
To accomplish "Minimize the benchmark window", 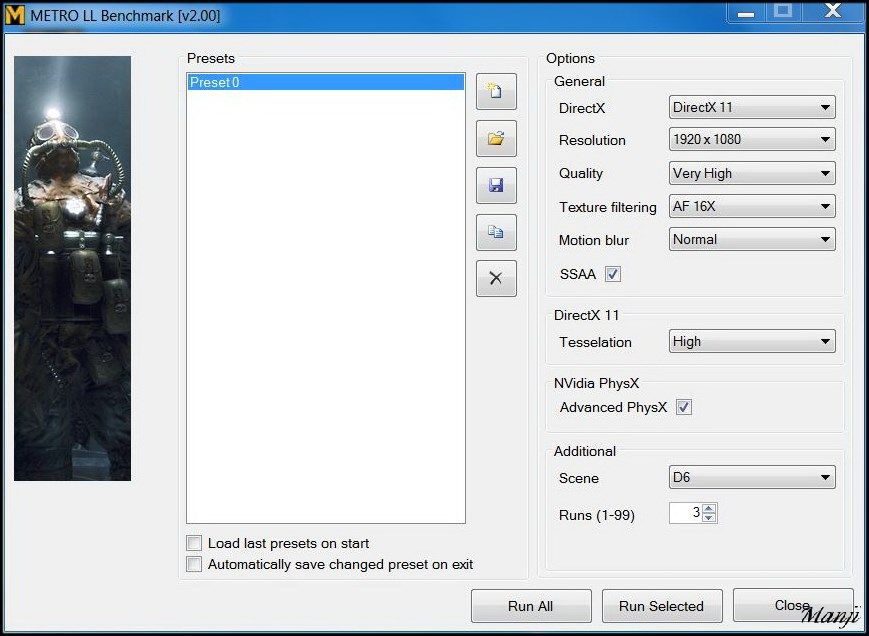I will (x=746, y=12).
